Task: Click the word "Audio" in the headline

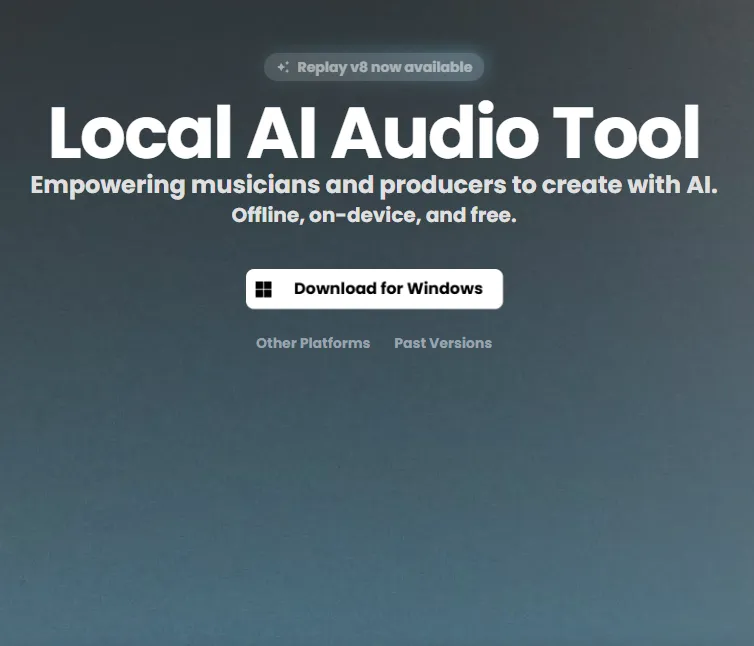Action: pyautogui.click(x=449, y=133)
